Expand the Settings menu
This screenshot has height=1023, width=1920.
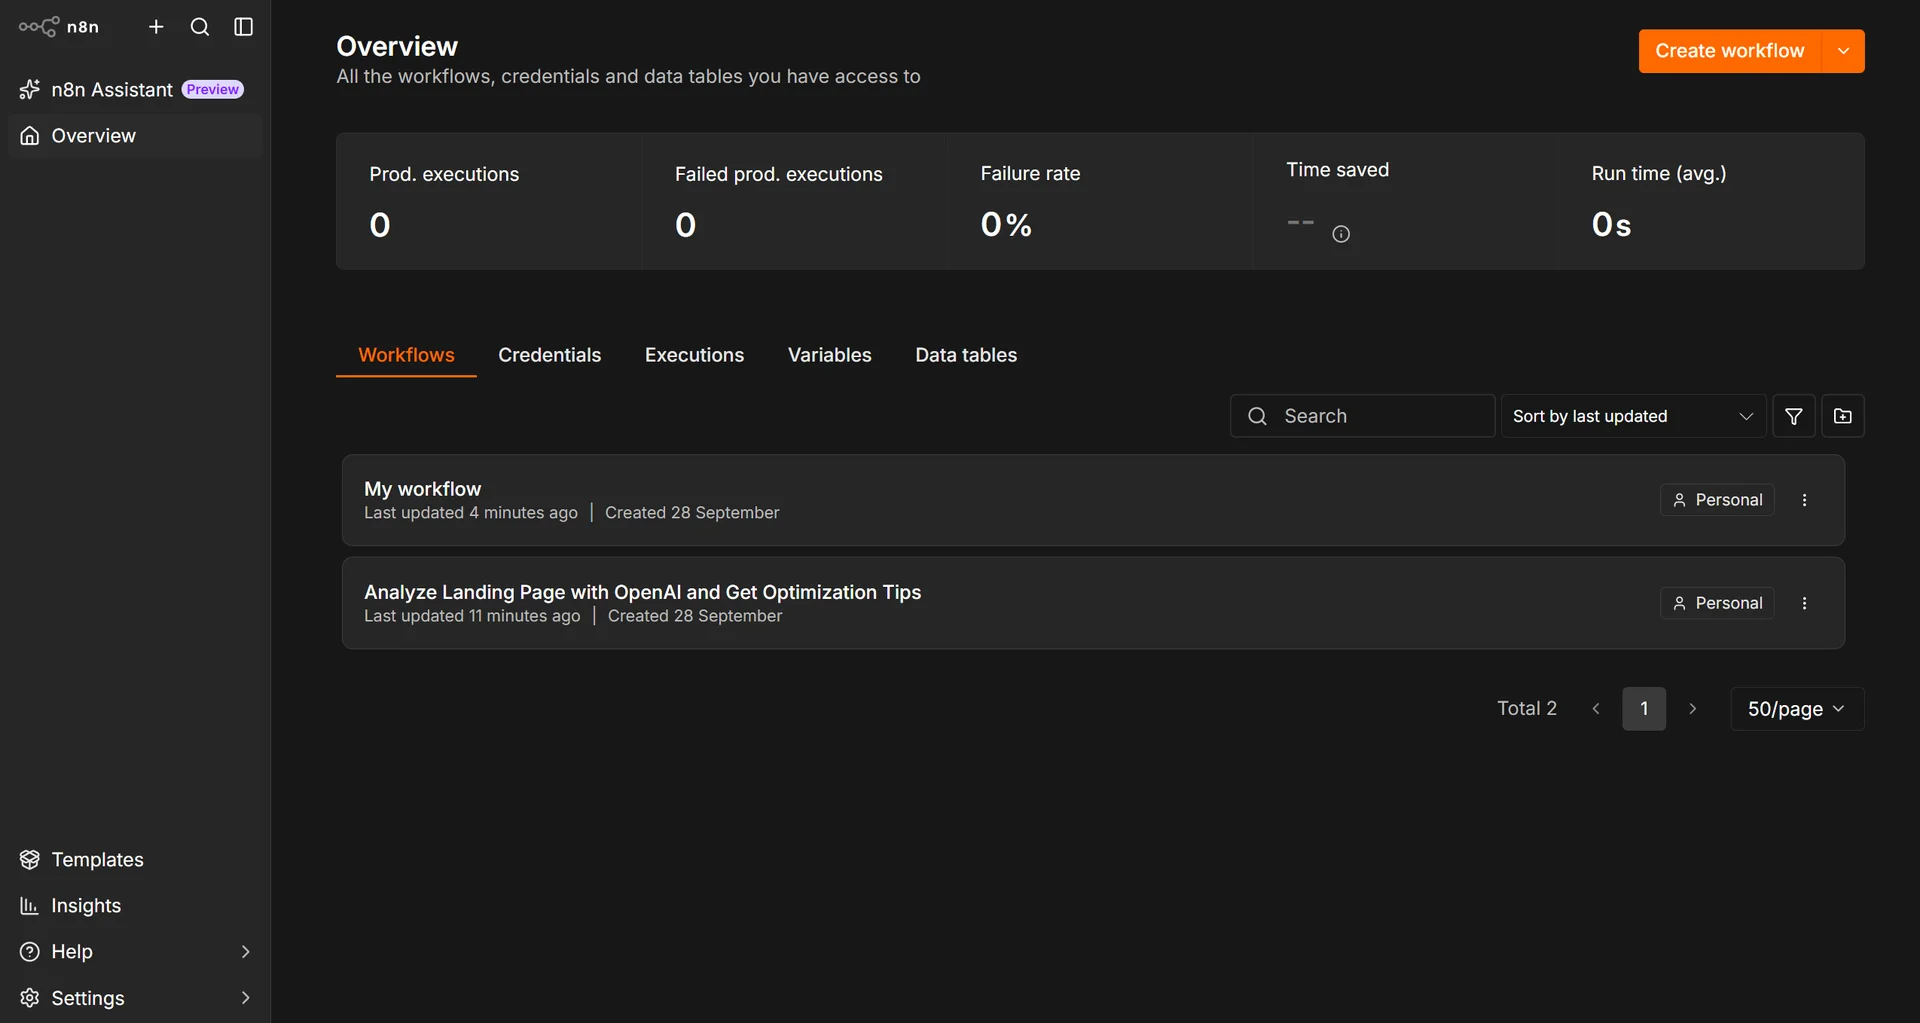pyautogui.click(x=135, y=998)
